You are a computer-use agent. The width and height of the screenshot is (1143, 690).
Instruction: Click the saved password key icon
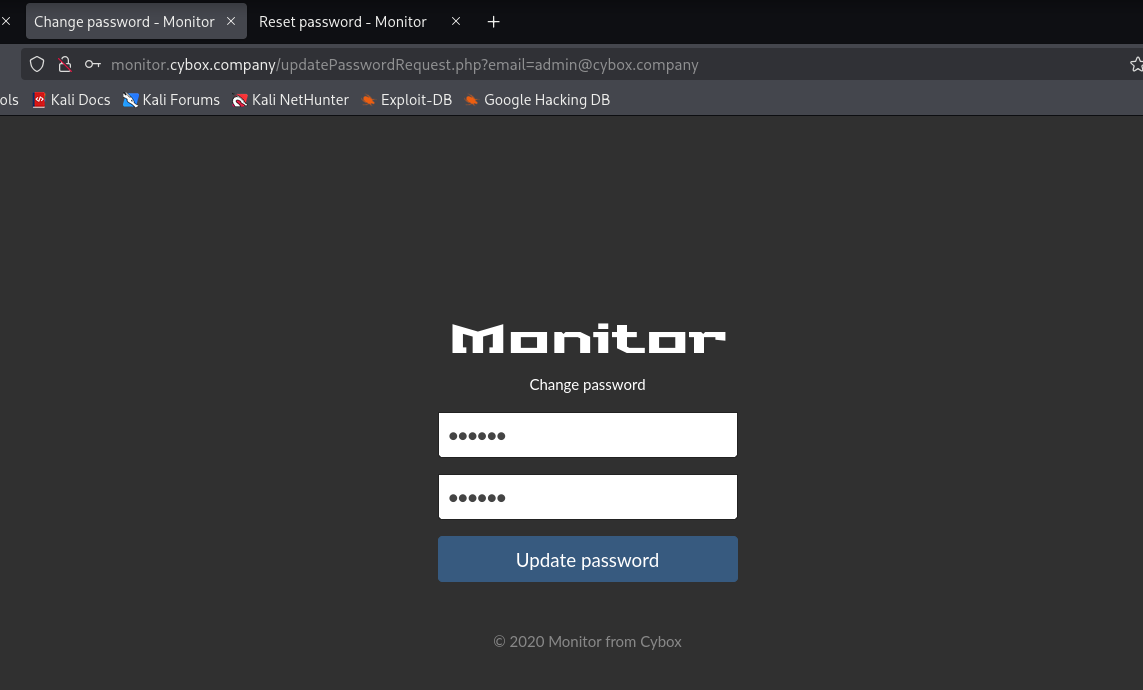tap(93, 64)
